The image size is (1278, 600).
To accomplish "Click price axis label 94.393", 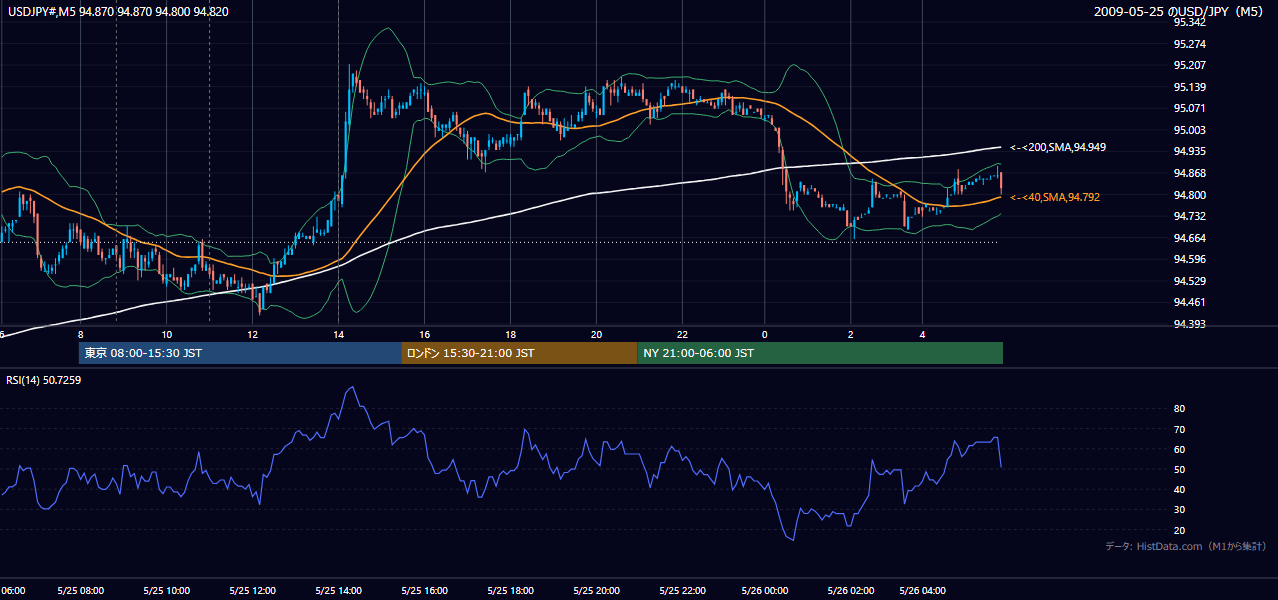I will pos(1189,324).
